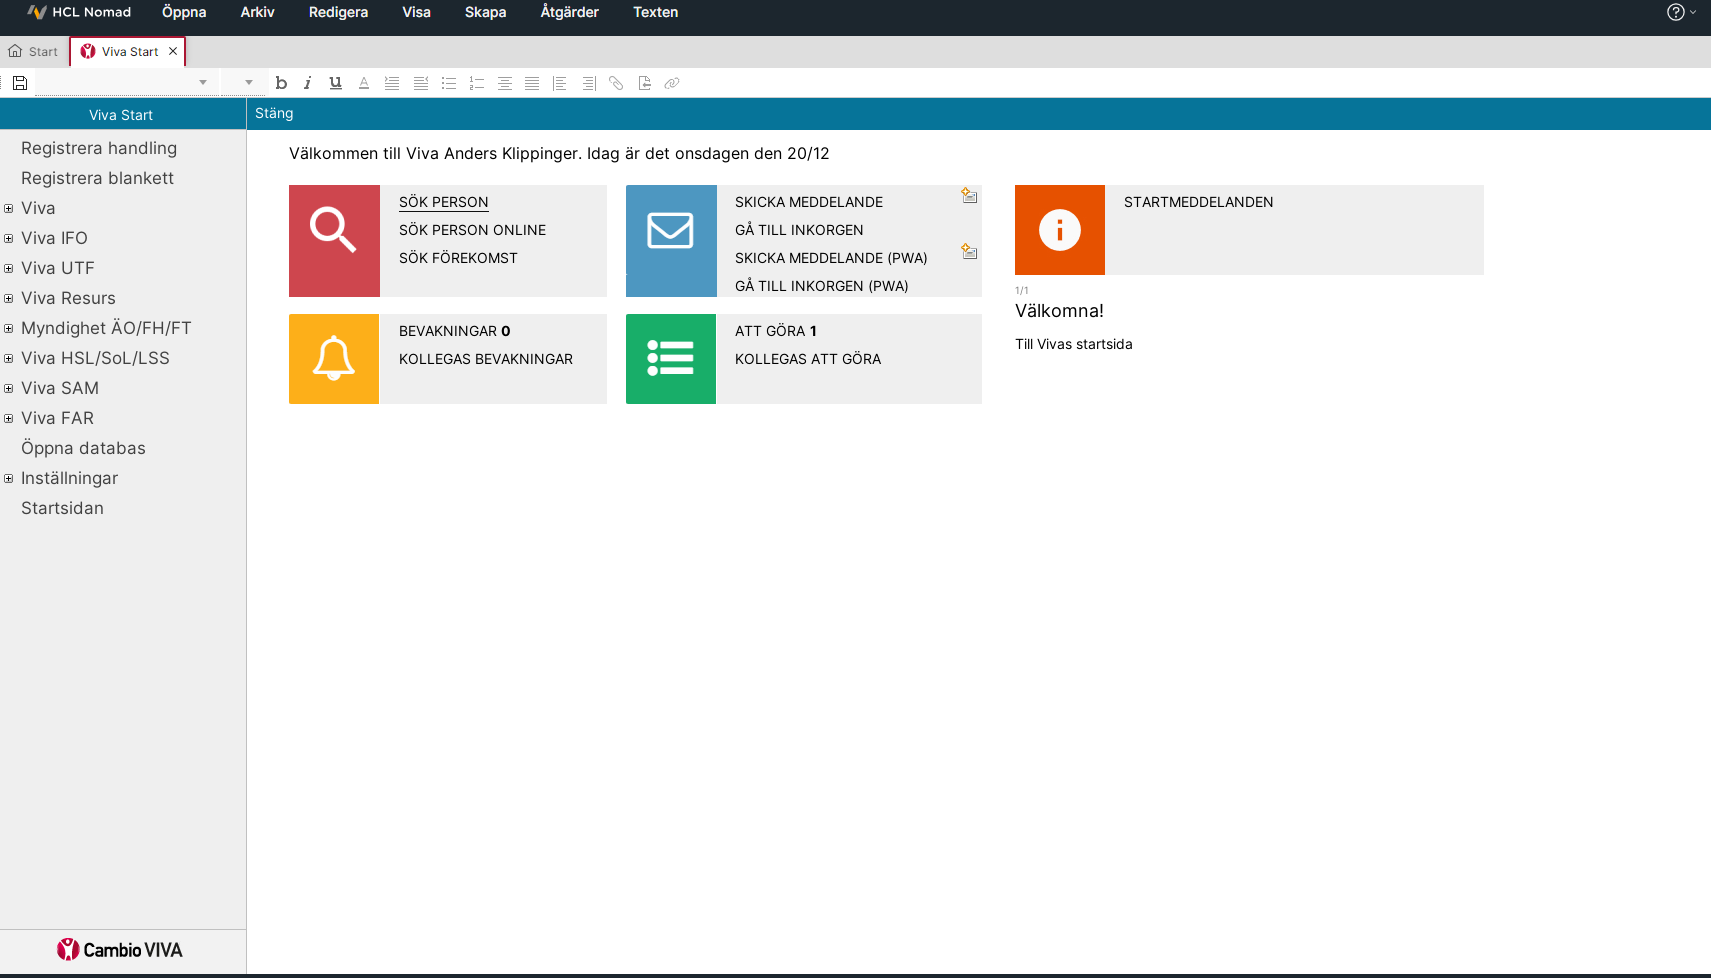Image resolution: width=1711 pixels, height=978 pixels.
Task: Click SKICKA MEDDELANDE (PWA)
Action: (x=831, y=258)
